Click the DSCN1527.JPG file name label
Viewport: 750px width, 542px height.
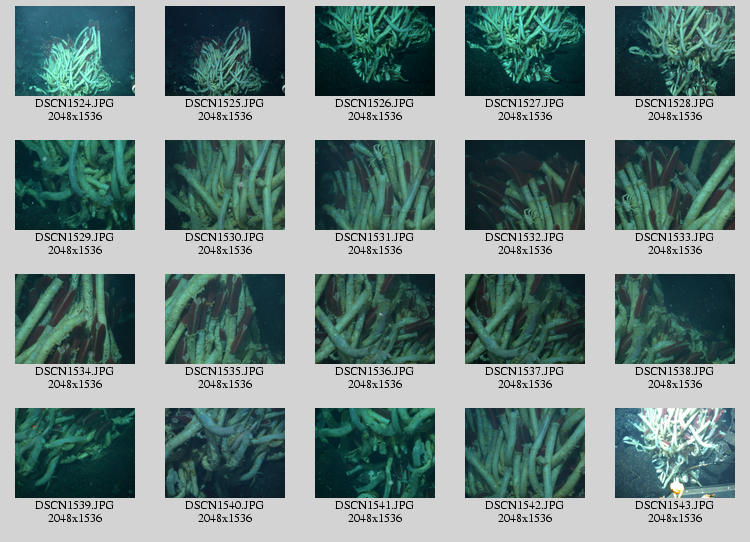(524, 103)
